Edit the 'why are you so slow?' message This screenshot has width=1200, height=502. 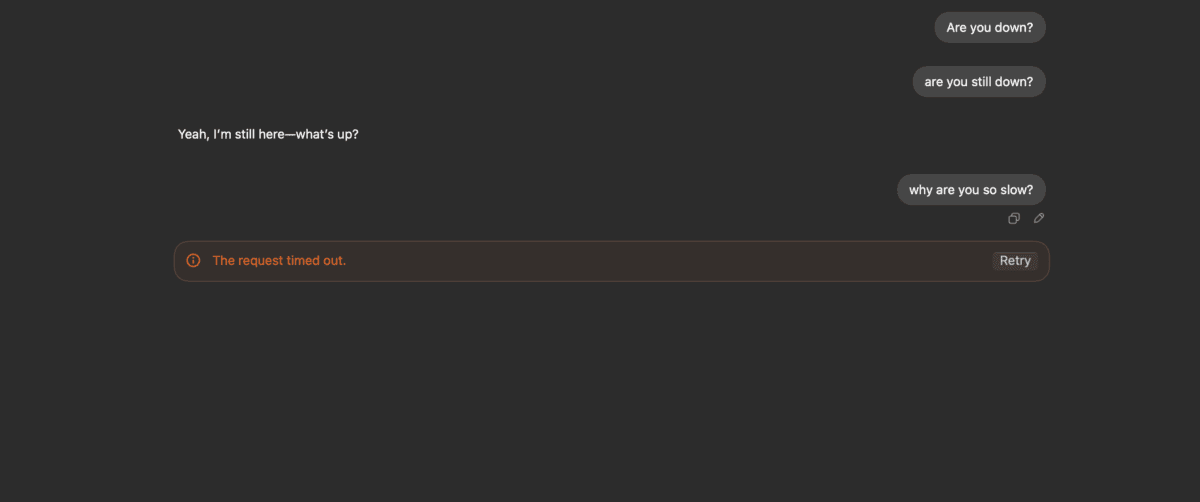[1039, 219]
